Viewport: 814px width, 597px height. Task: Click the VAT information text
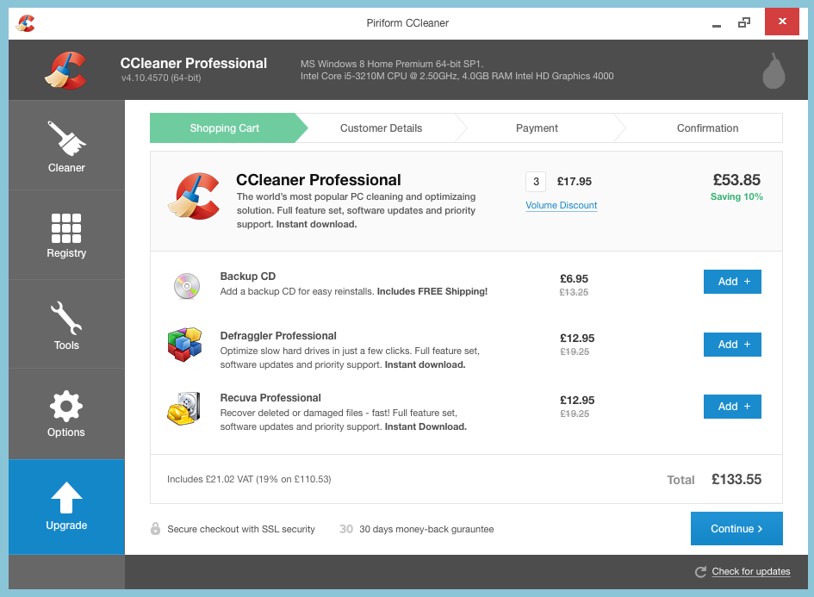(x=249, y=479)
